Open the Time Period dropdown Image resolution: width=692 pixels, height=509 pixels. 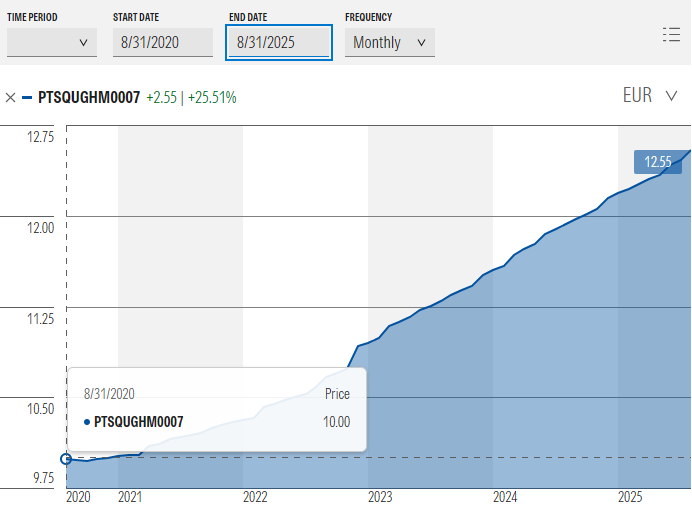pos(52,42)
